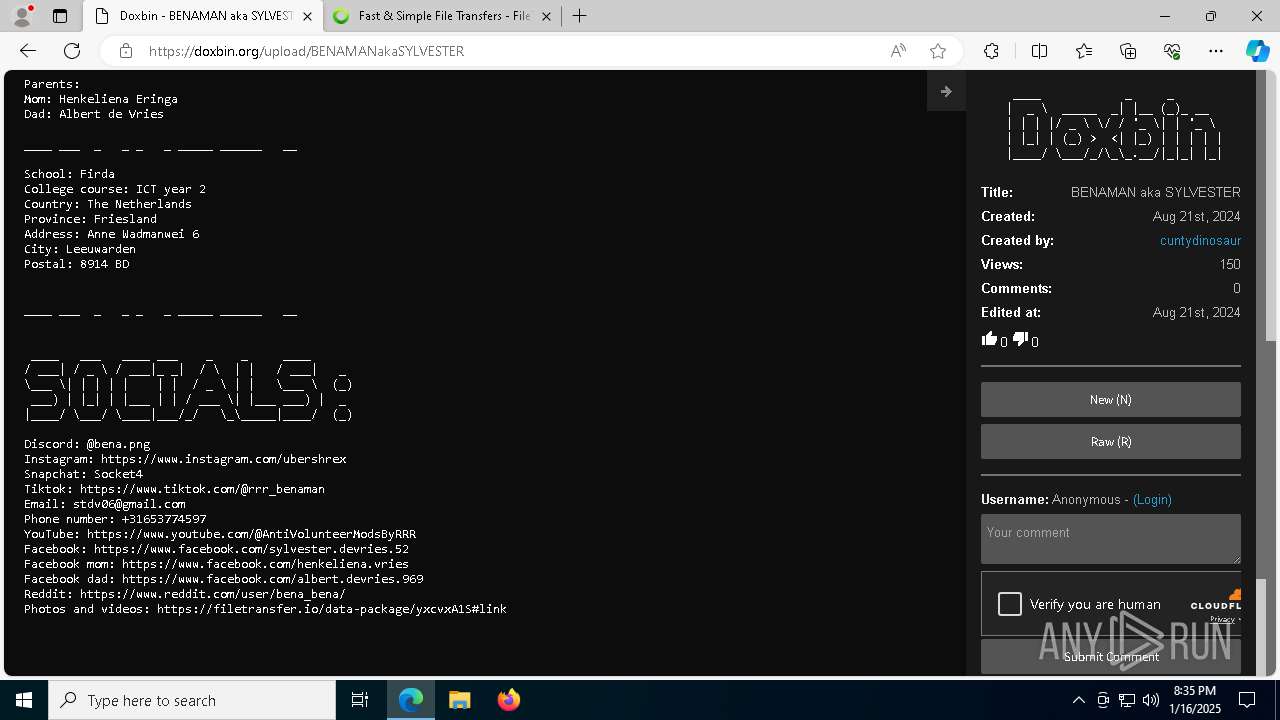Click the Doxbin ASCII logo

point(1115,128)
